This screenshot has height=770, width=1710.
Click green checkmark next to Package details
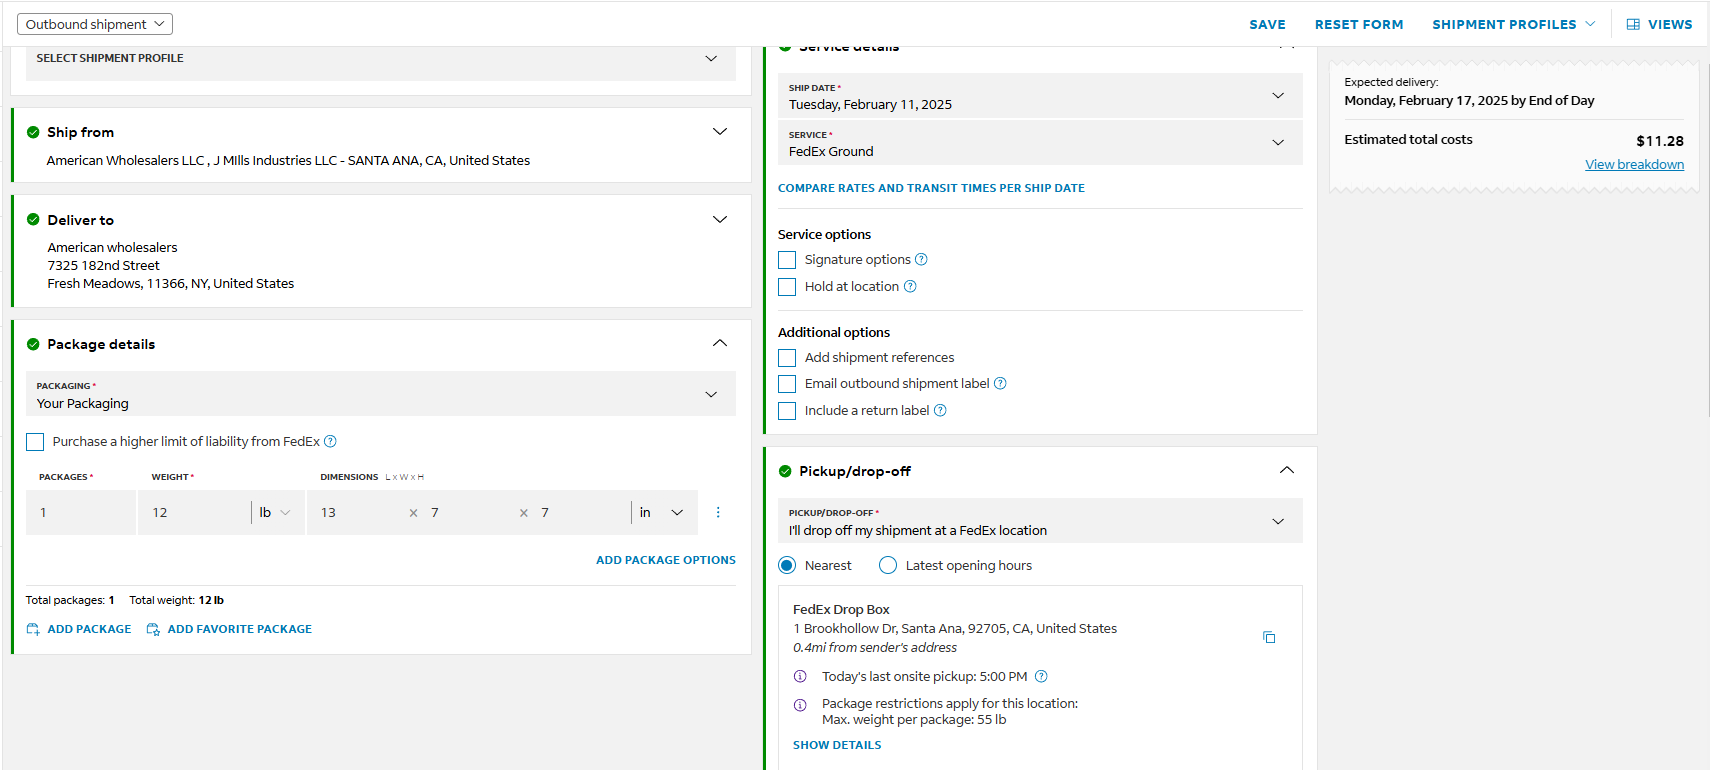[x=33, y=344]
